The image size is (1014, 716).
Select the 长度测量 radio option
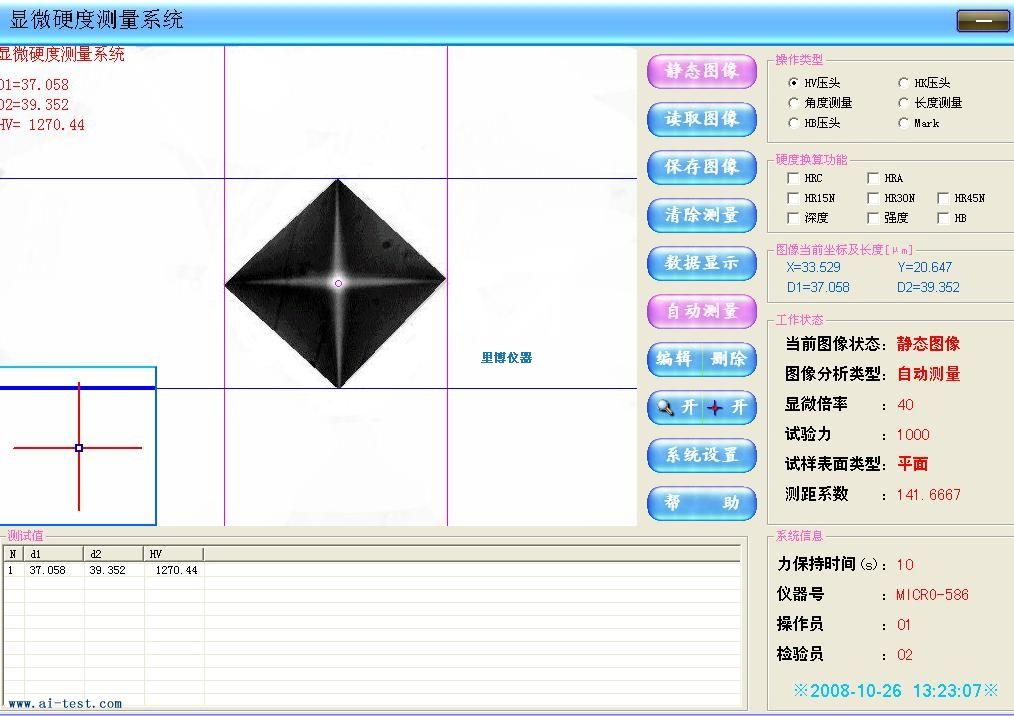(904, 103)
